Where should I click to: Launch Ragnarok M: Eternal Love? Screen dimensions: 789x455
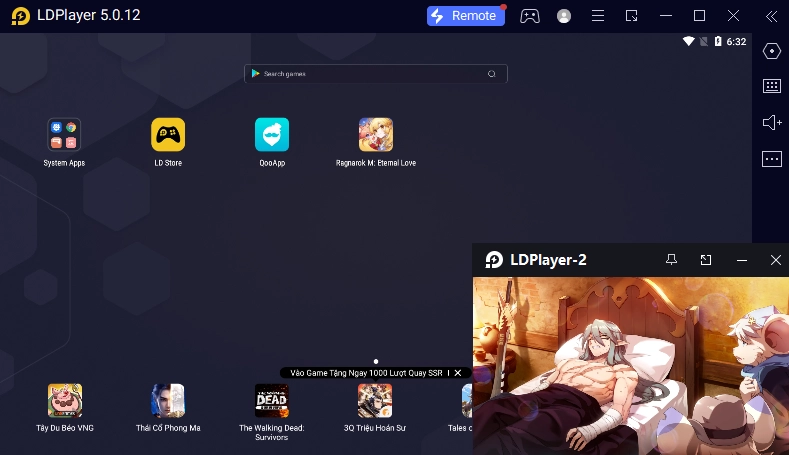(376, 135)
